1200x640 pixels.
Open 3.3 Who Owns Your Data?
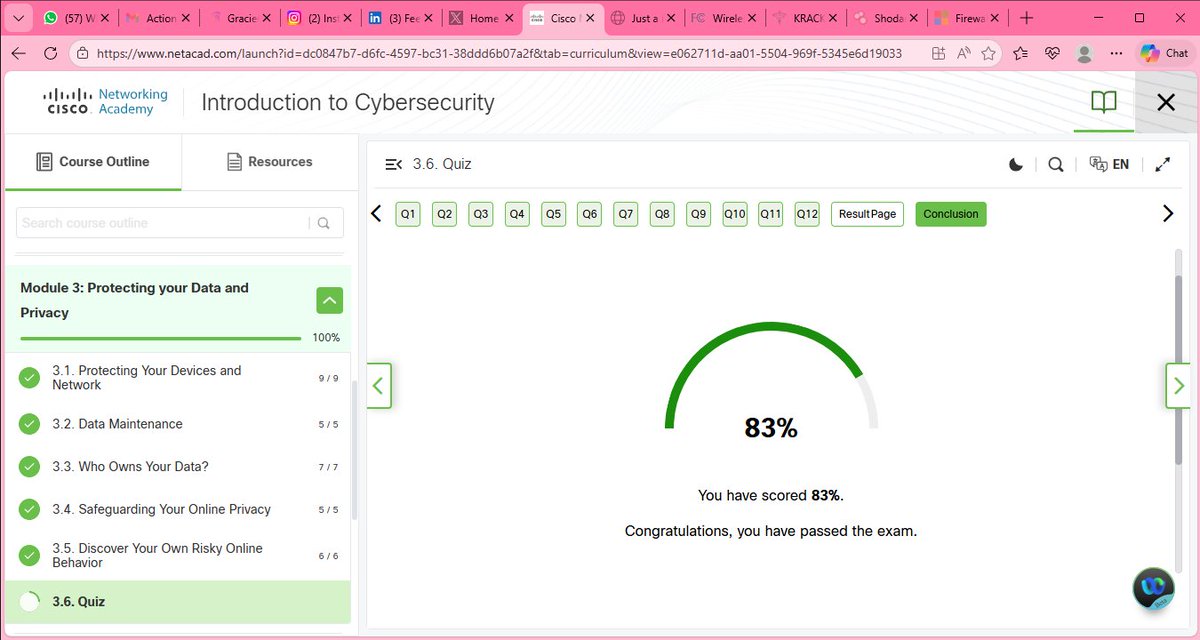coord(179,467)
